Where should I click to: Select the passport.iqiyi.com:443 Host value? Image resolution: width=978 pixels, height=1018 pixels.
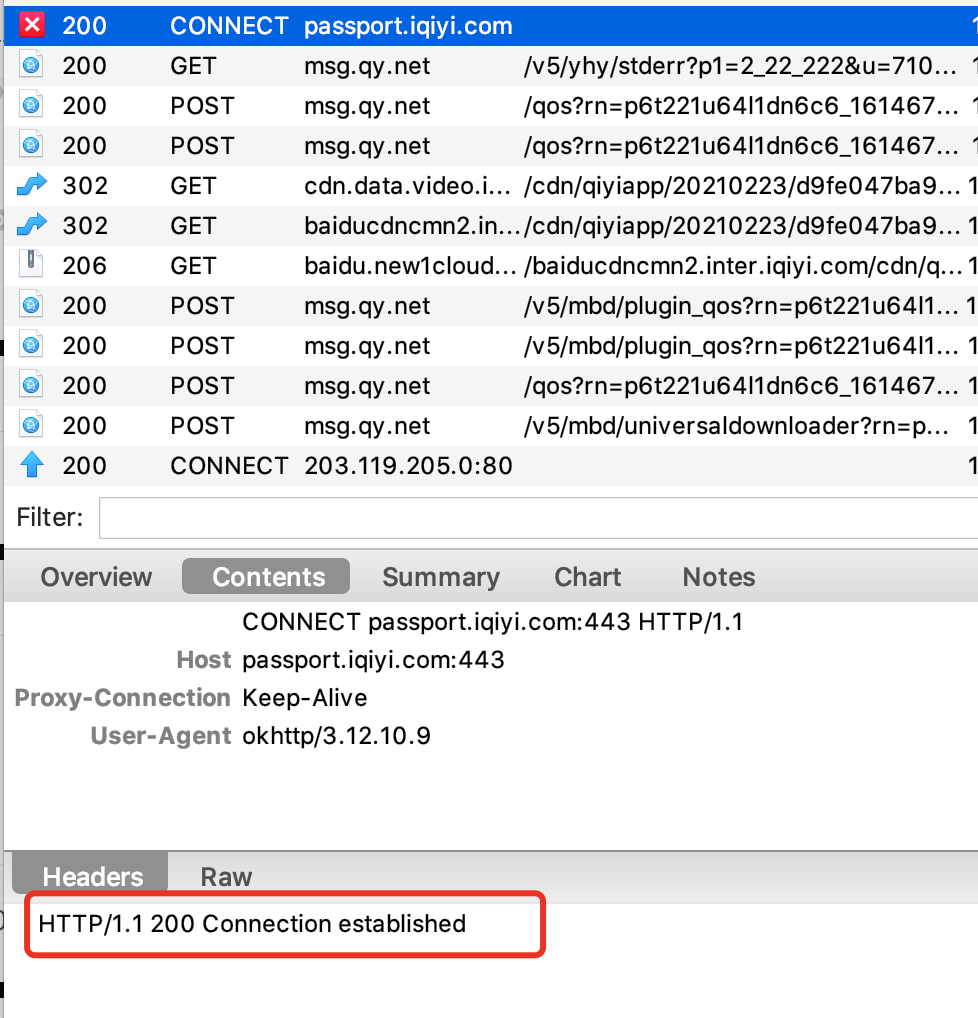point(373,660)
